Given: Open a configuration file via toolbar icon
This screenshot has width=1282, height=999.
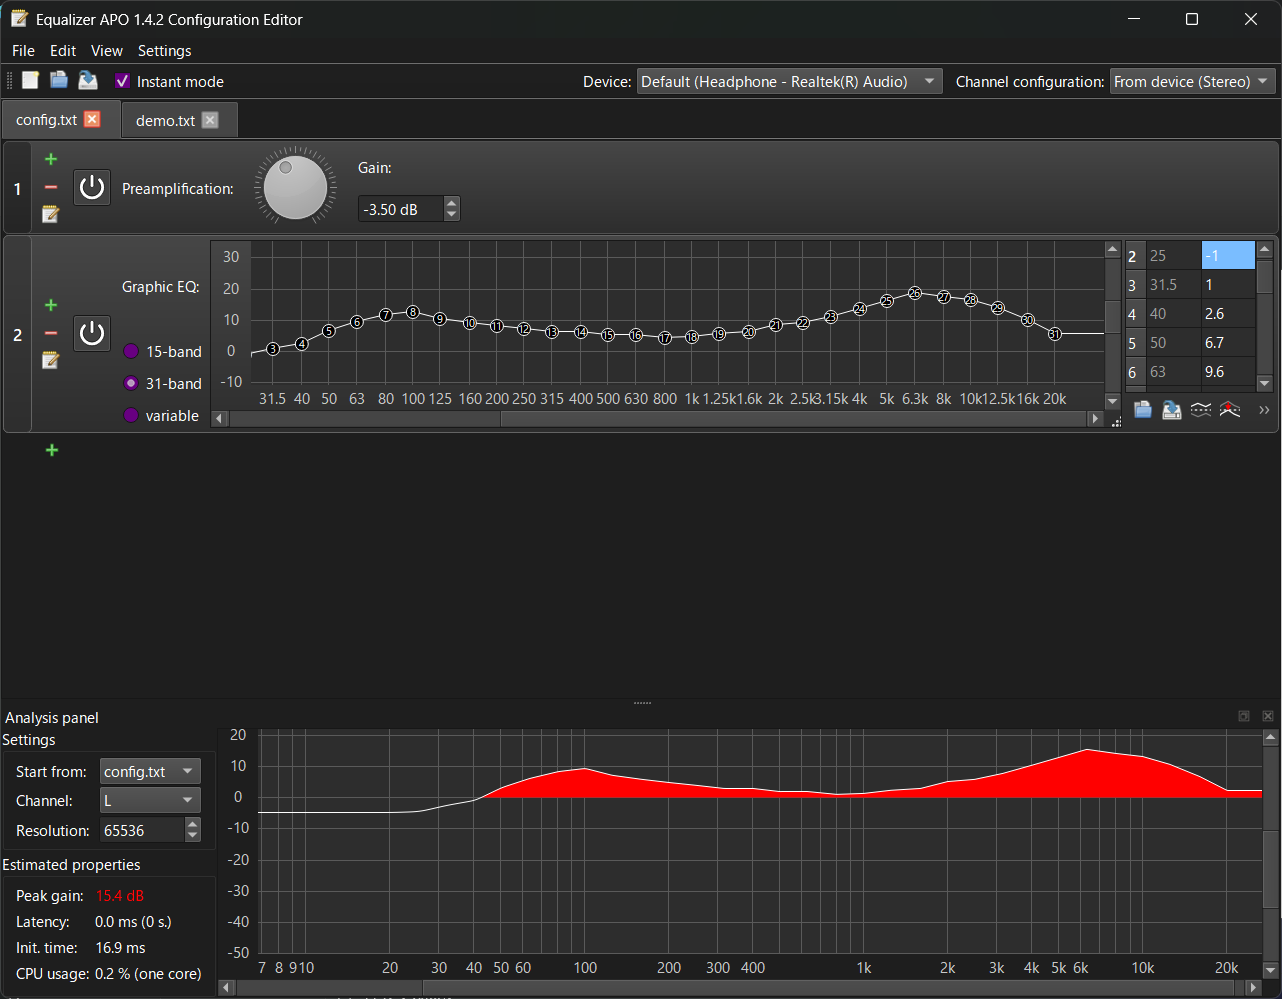Looking at the screenshot, I should (x=59, y=81).
